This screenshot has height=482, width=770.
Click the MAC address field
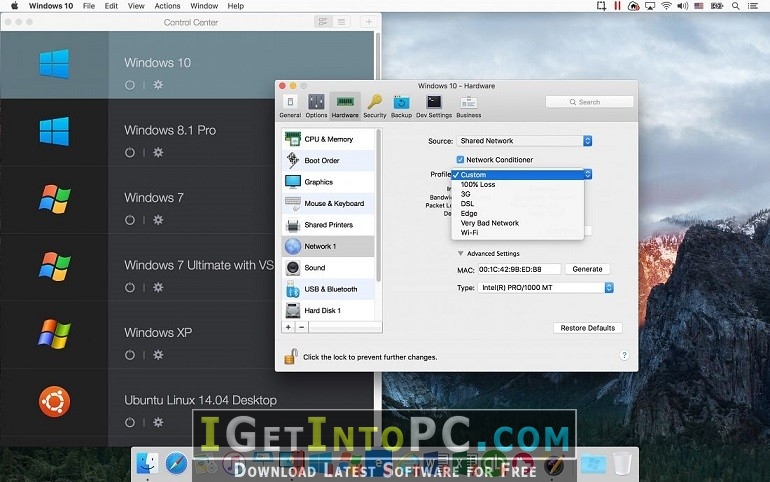point(519,269)
